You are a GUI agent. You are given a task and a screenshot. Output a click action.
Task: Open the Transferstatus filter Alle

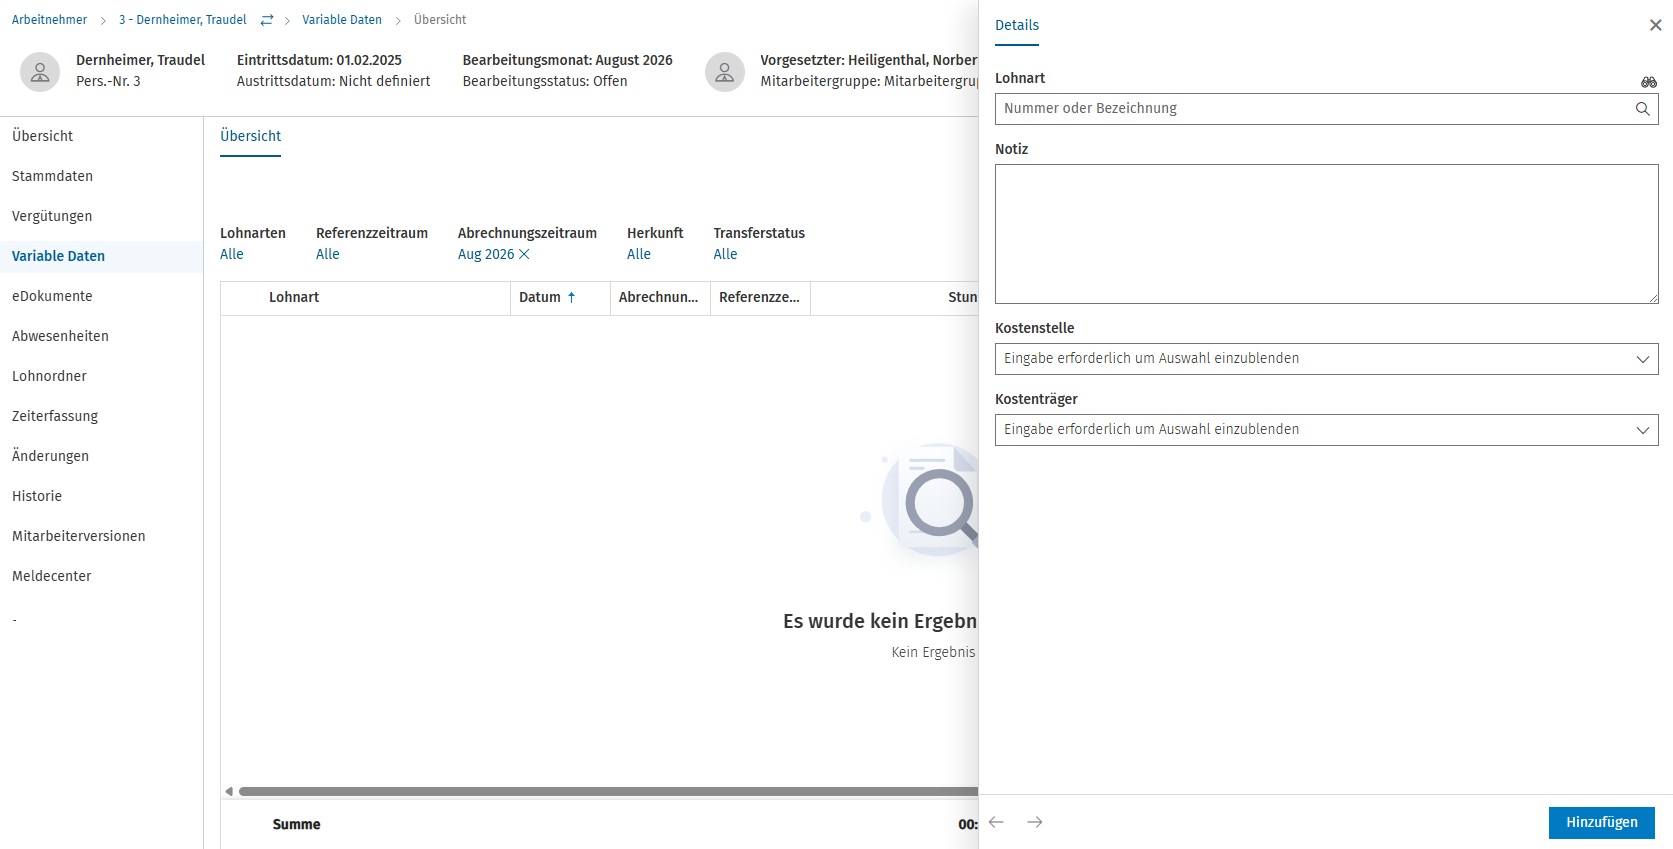click(725, 254)
